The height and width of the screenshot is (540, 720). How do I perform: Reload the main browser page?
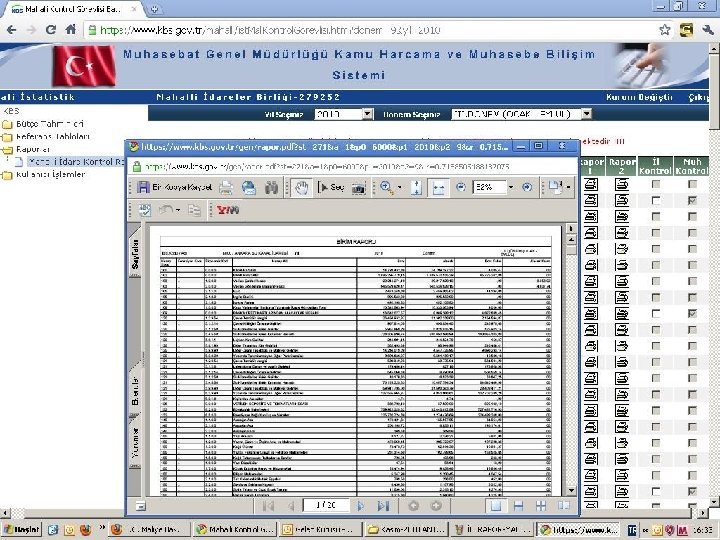pyautogui.click(x=51, y=30)
